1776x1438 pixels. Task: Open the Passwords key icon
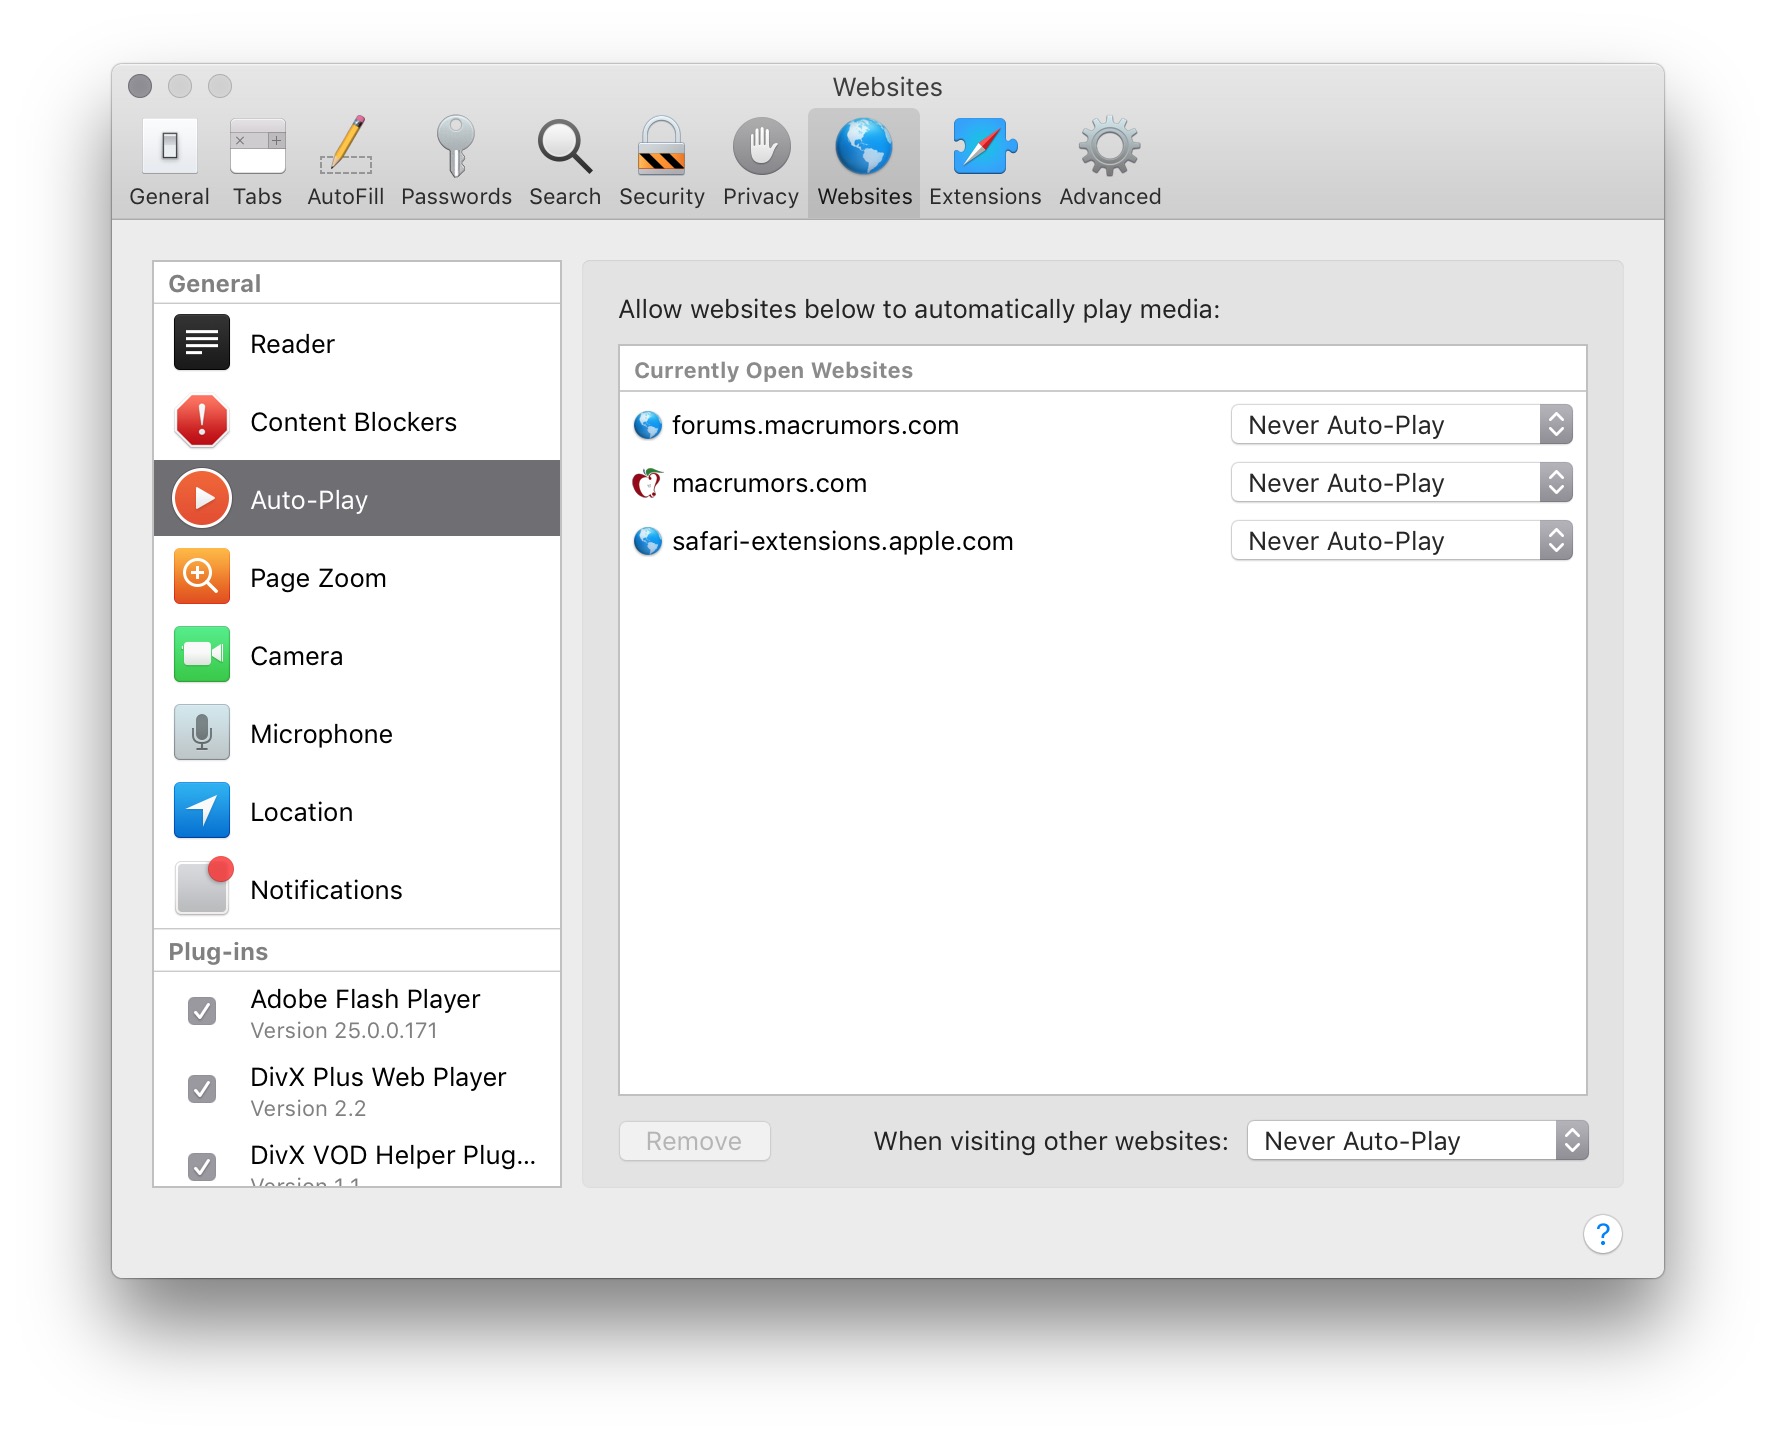pos(456,146)
